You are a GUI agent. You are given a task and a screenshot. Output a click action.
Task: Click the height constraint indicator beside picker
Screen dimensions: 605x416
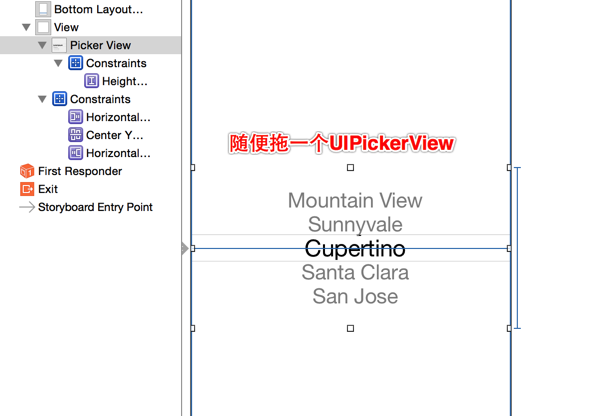pyautogui.click(x=517, y=248)
